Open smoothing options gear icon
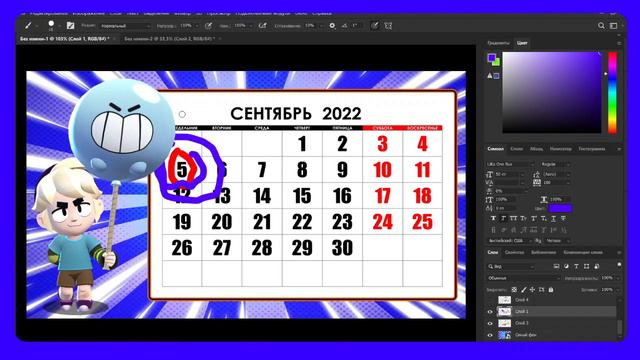This screenshot has width=640, height=360. click(332, 26)
